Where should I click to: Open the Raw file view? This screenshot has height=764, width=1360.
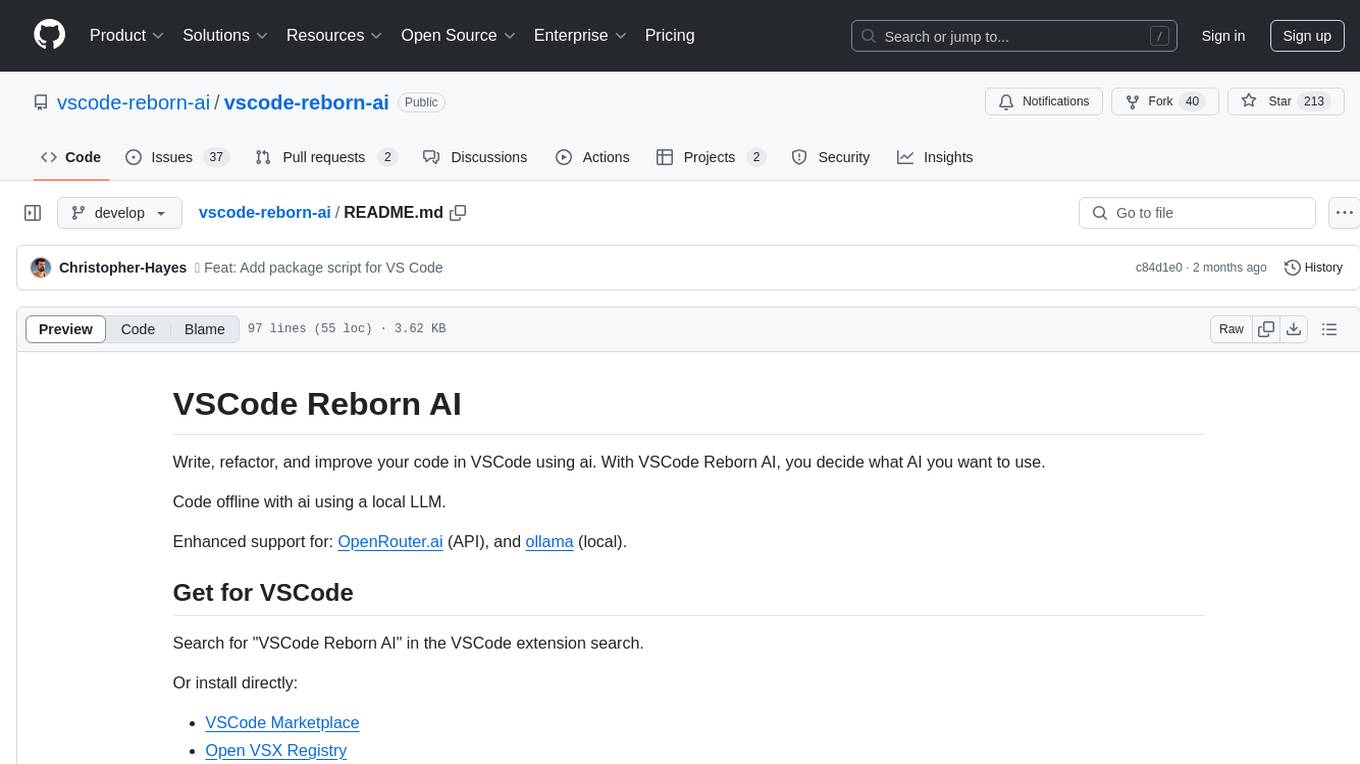click(1231, 329)
